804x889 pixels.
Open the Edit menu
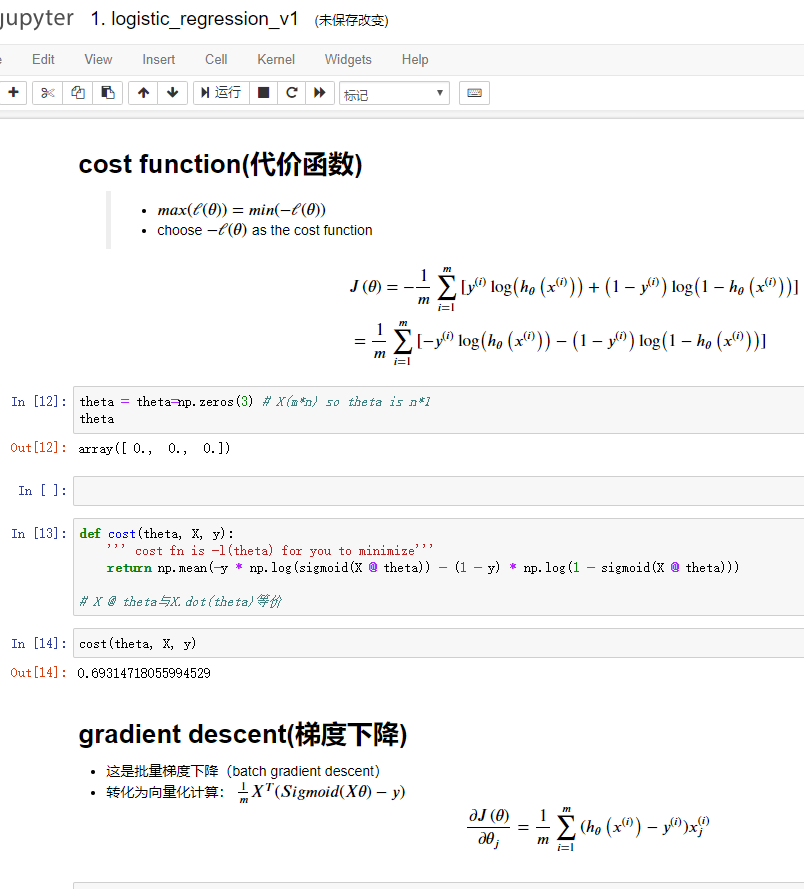tap(43, 60)
